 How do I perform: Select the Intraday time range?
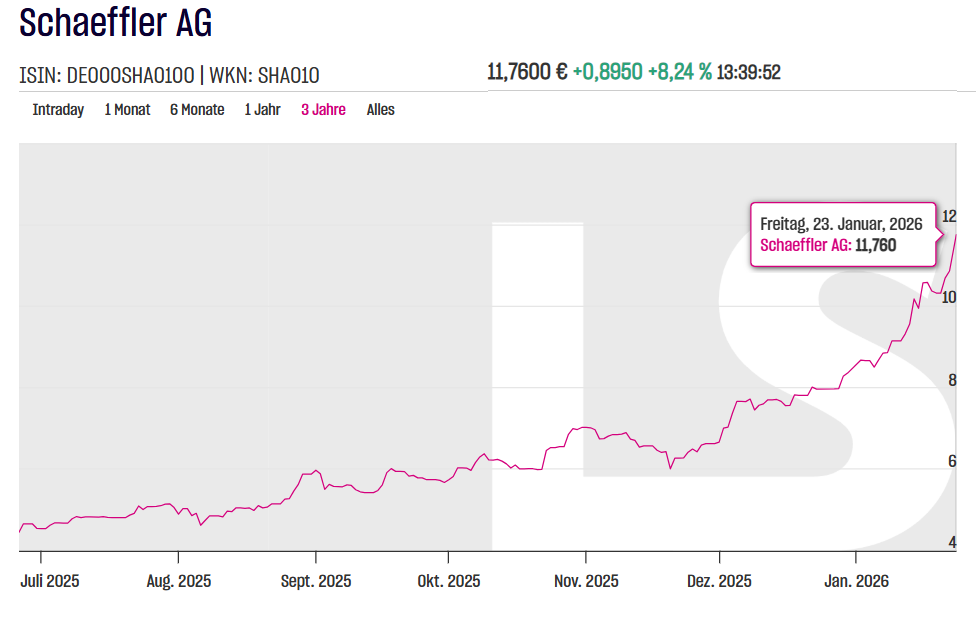[58, 110]
